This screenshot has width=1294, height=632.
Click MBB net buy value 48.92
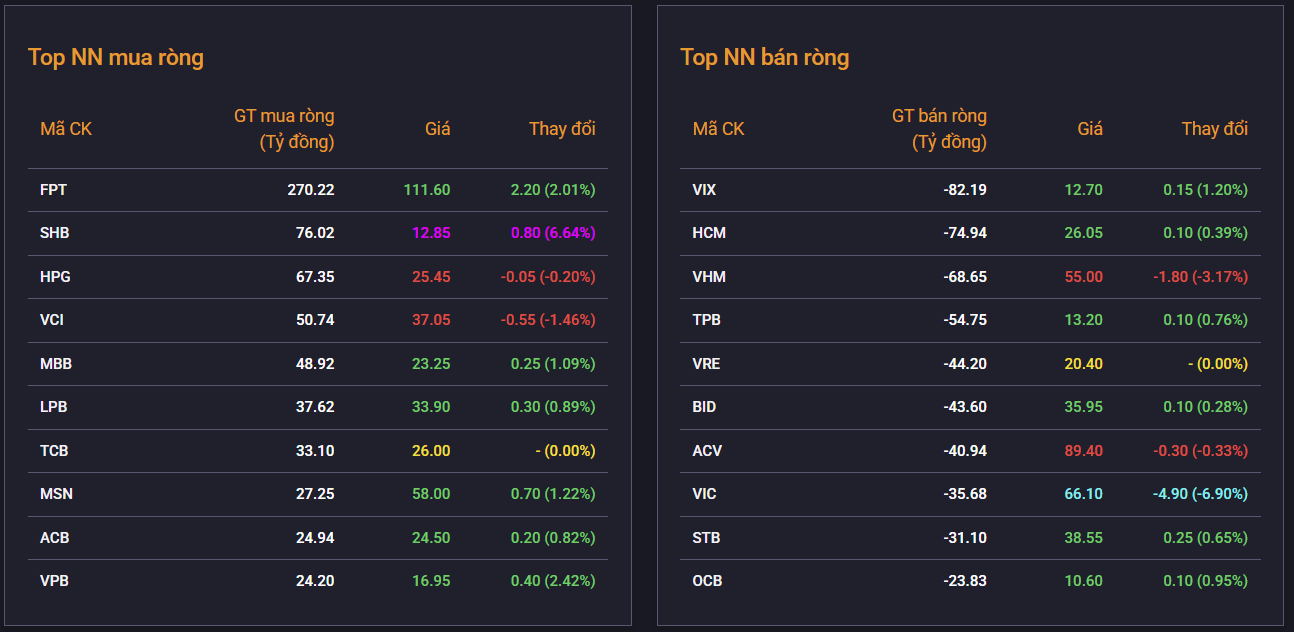(315, 364)
